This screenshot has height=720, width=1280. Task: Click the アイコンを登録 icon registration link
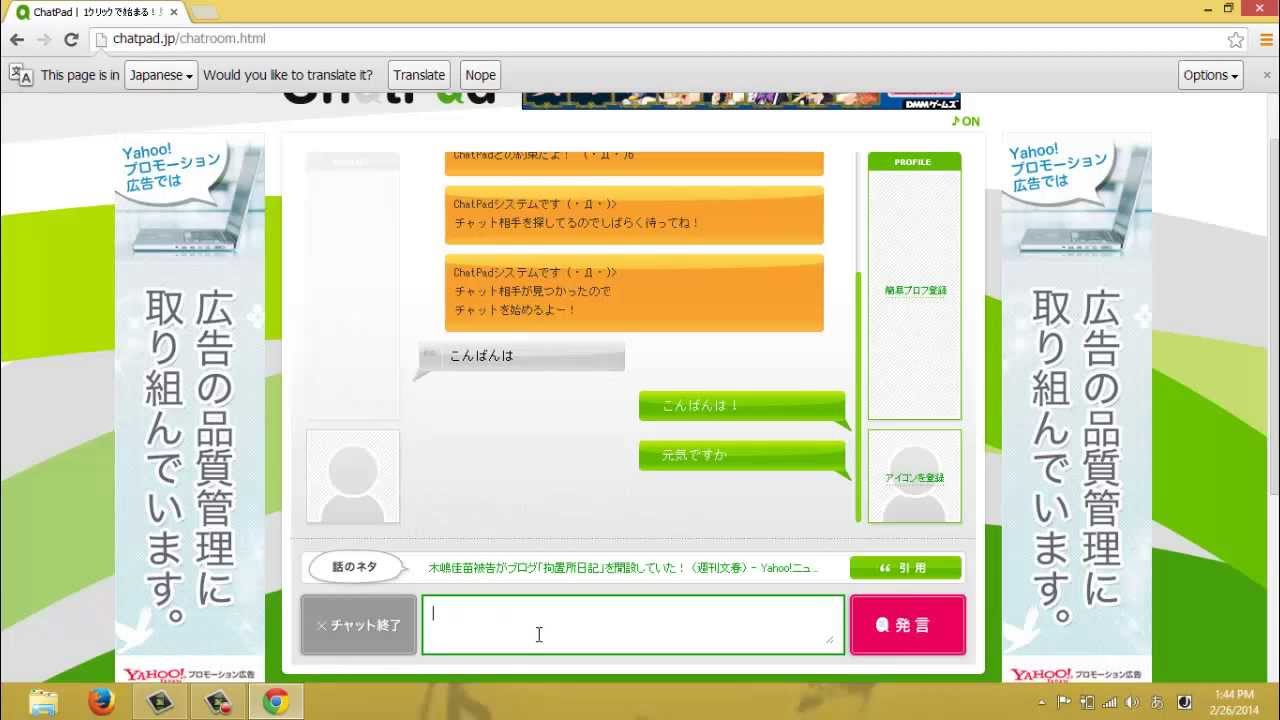pos(914,478)
